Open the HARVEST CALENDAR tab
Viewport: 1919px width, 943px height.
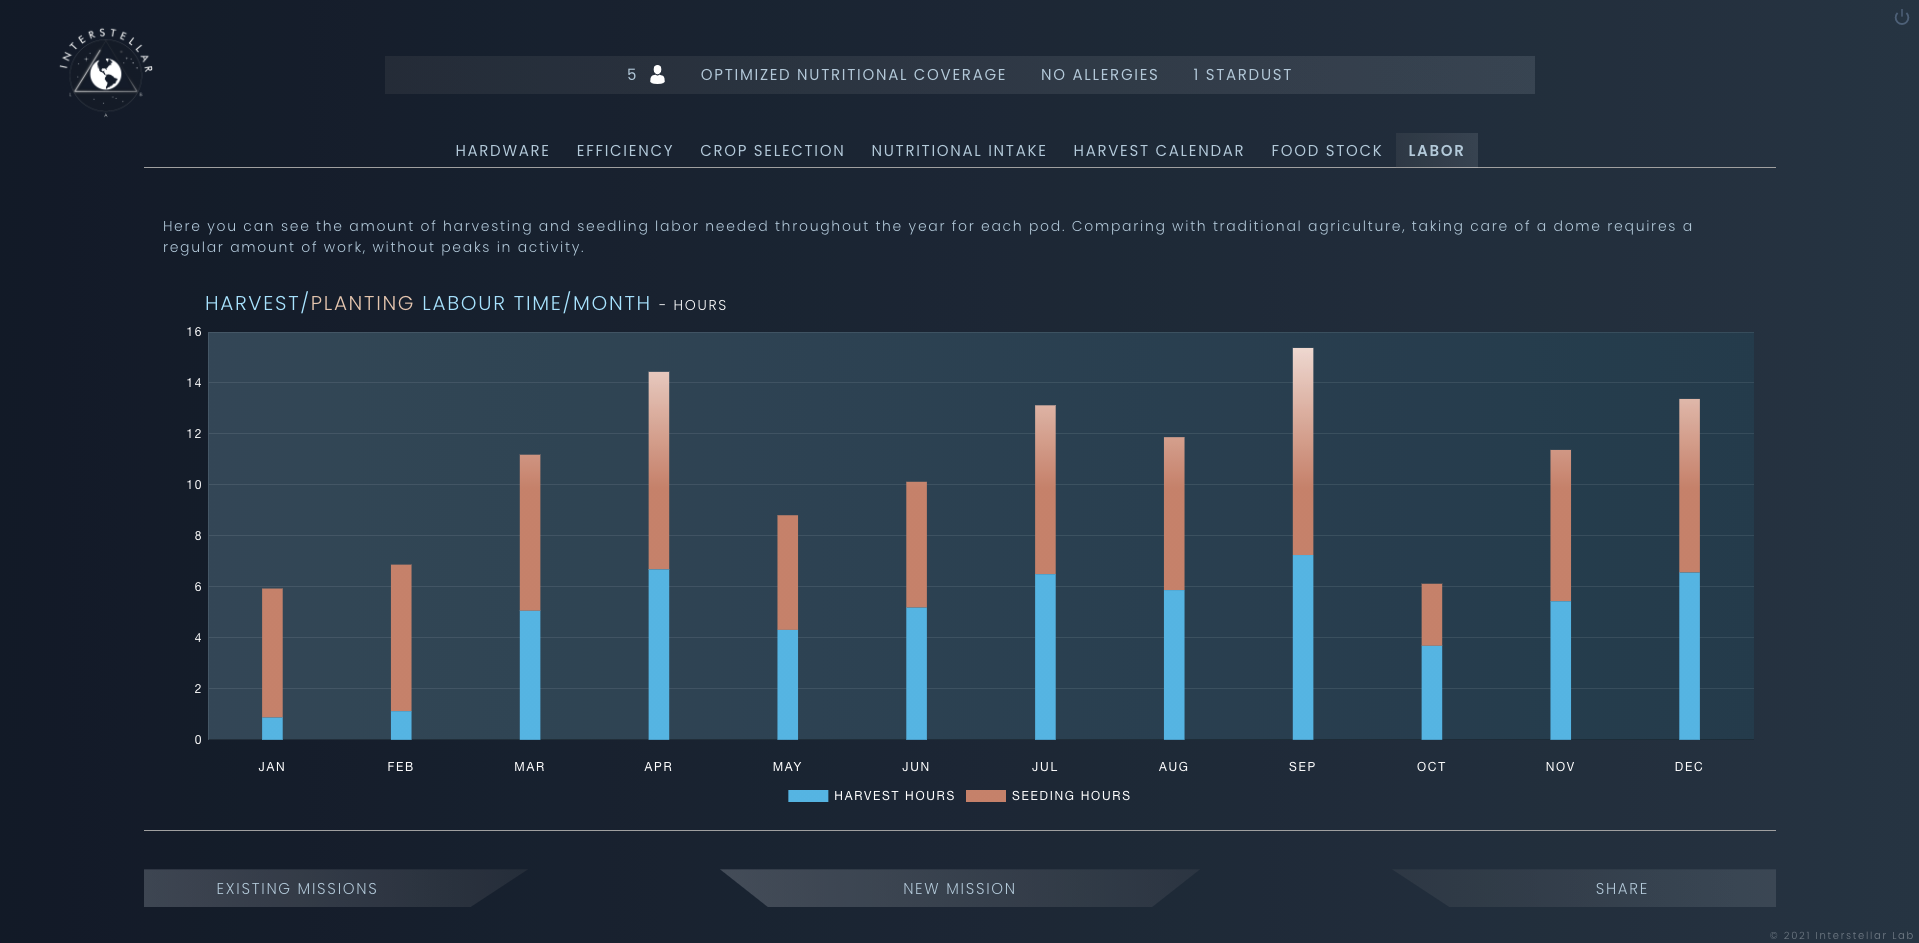(x=1159, y=150)
